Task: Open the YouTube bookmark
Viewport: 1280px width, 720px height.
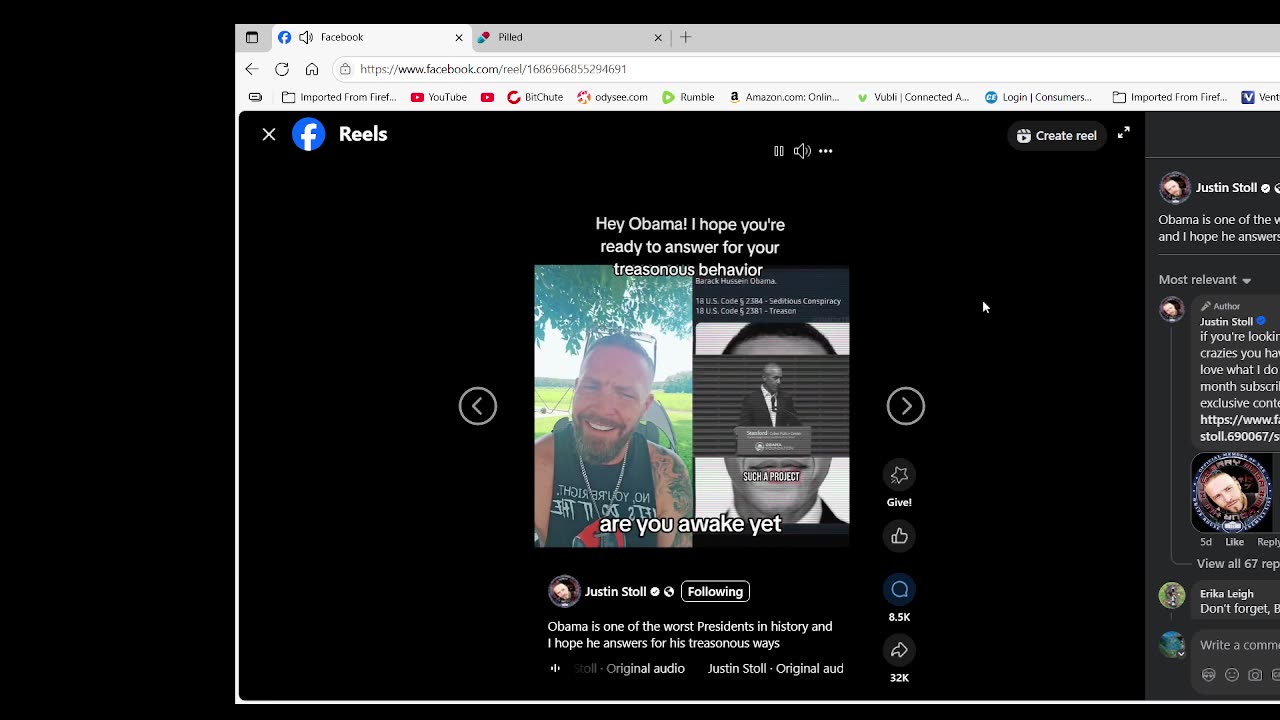Action: pos(439,97)
